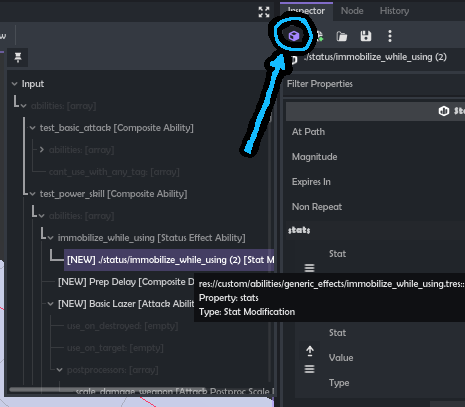Image resolution: width=465 pixels, height=407 pixels.
Task: Open the three-dot Inspector options menu
Action: coord(390,36)
